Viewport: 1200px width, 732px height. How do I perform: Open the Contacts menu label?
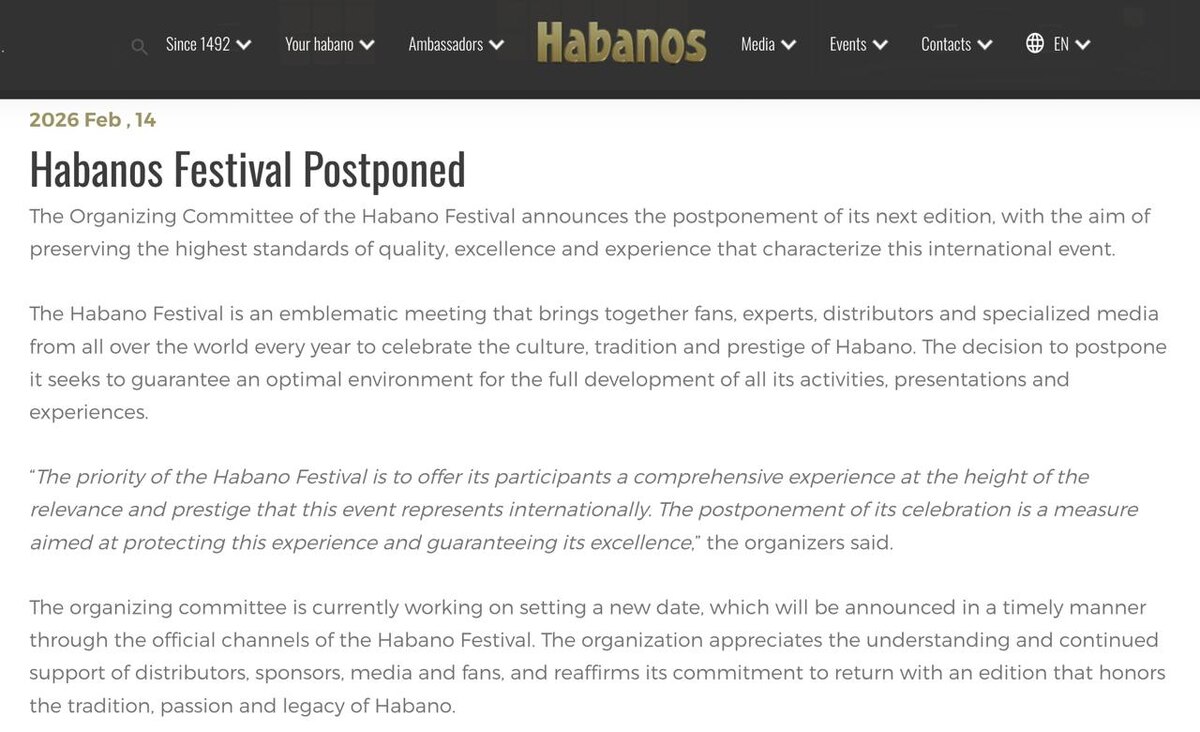pos(946,44)
